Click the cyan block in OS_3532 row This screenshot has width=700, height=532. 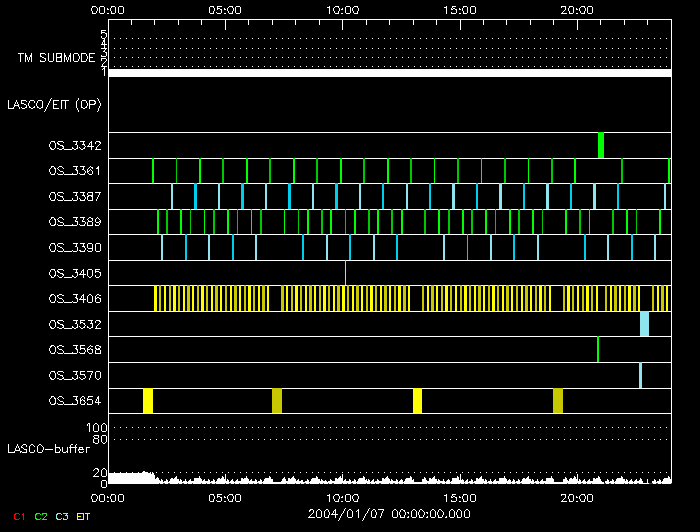pos(644,324)
